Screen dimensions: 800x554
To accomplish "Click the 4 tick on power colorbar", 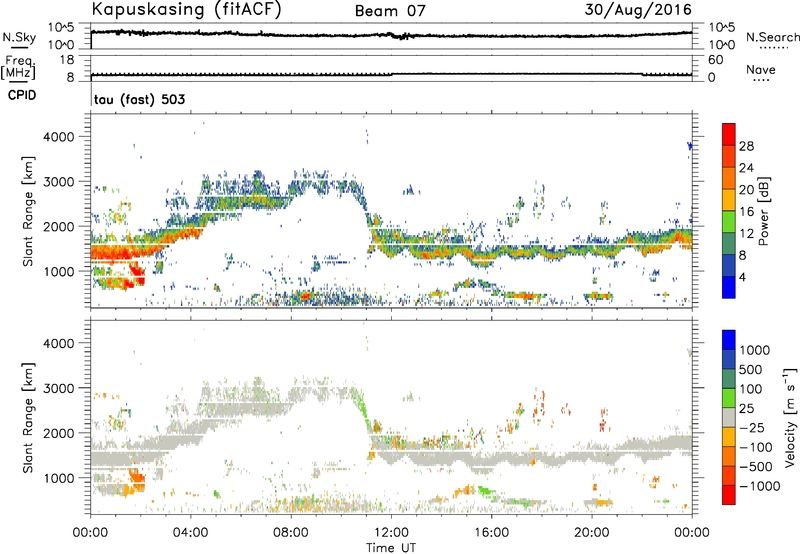I will (742, 277).
